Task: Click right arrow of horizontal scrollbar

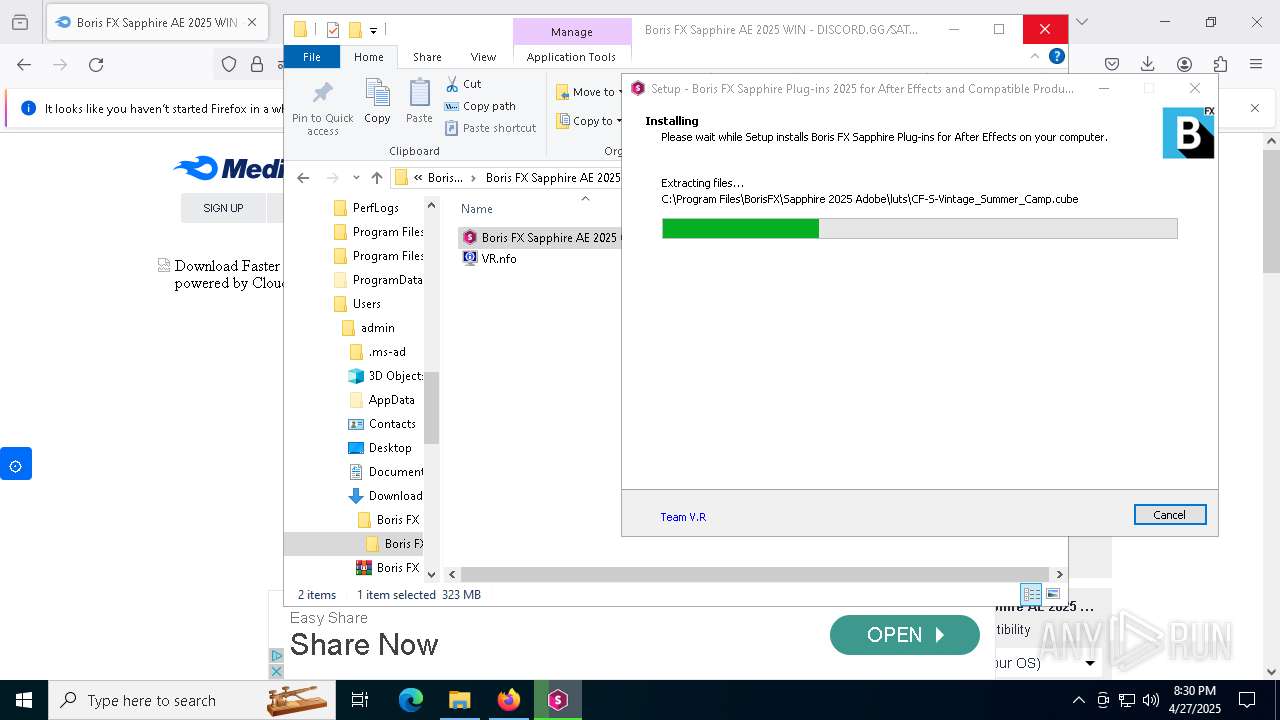Action: pos(1059,575)
